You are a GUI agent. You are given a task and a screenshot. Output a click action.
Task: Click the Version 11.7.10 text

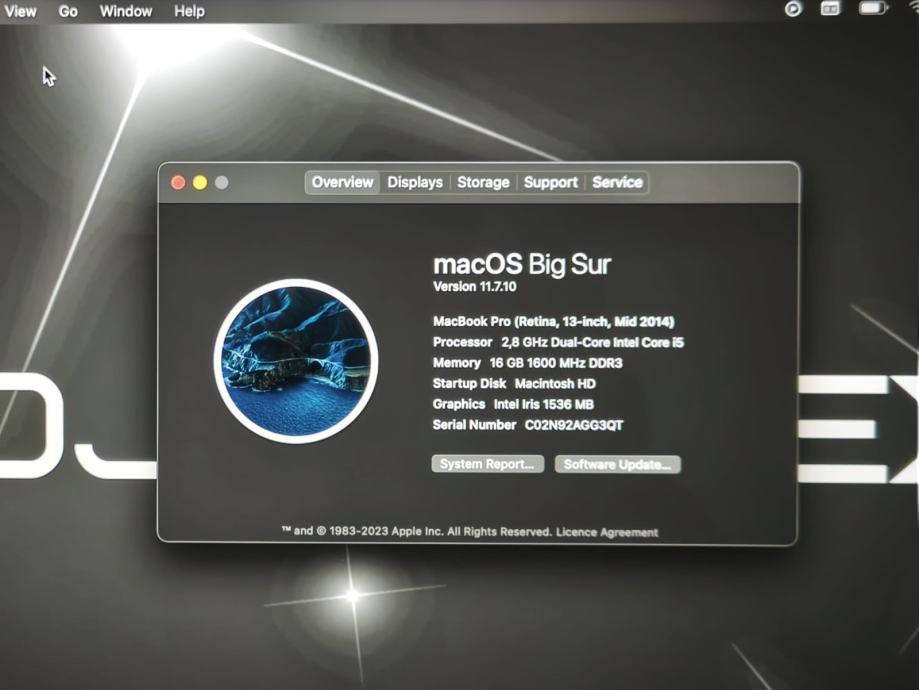coord(475,287)
